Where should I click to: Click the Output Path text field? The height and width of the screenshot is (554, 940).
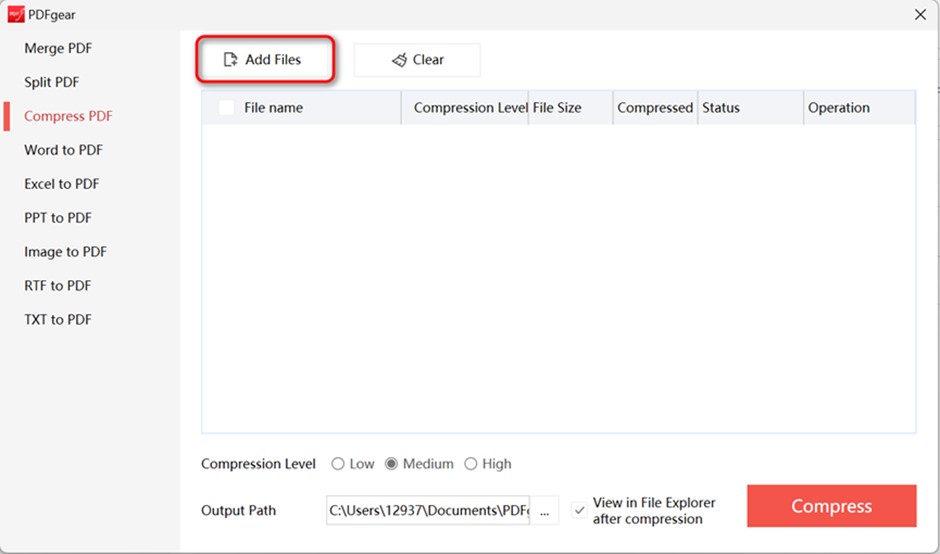pos(428,510)
